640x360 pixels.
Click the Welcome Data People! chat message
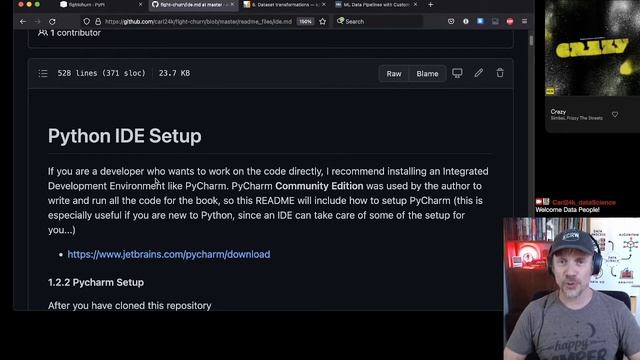[567, 210]
